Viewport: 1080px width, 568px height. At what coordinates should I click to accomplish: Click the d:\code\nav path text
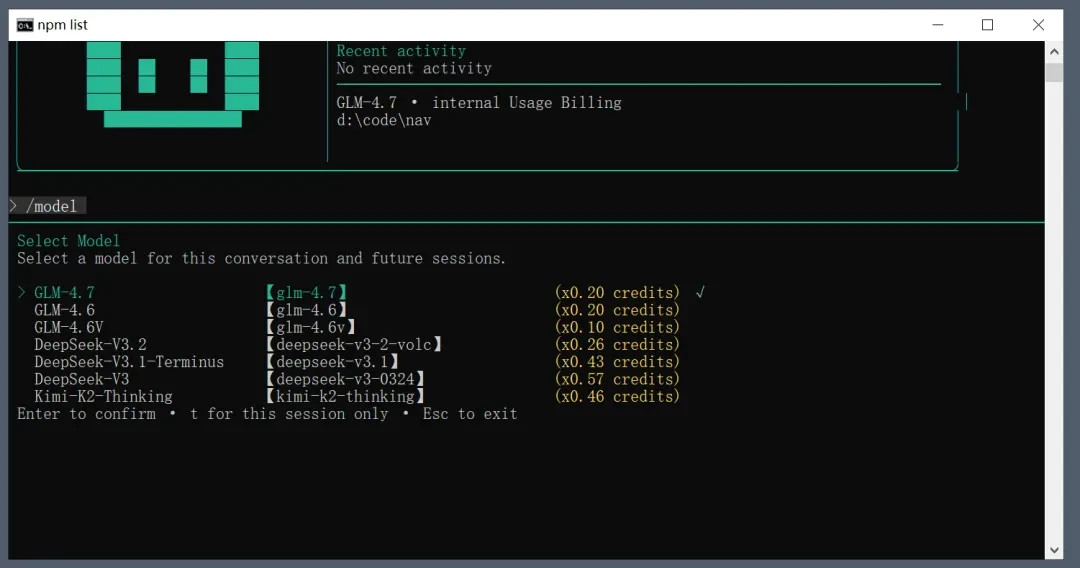384,120
